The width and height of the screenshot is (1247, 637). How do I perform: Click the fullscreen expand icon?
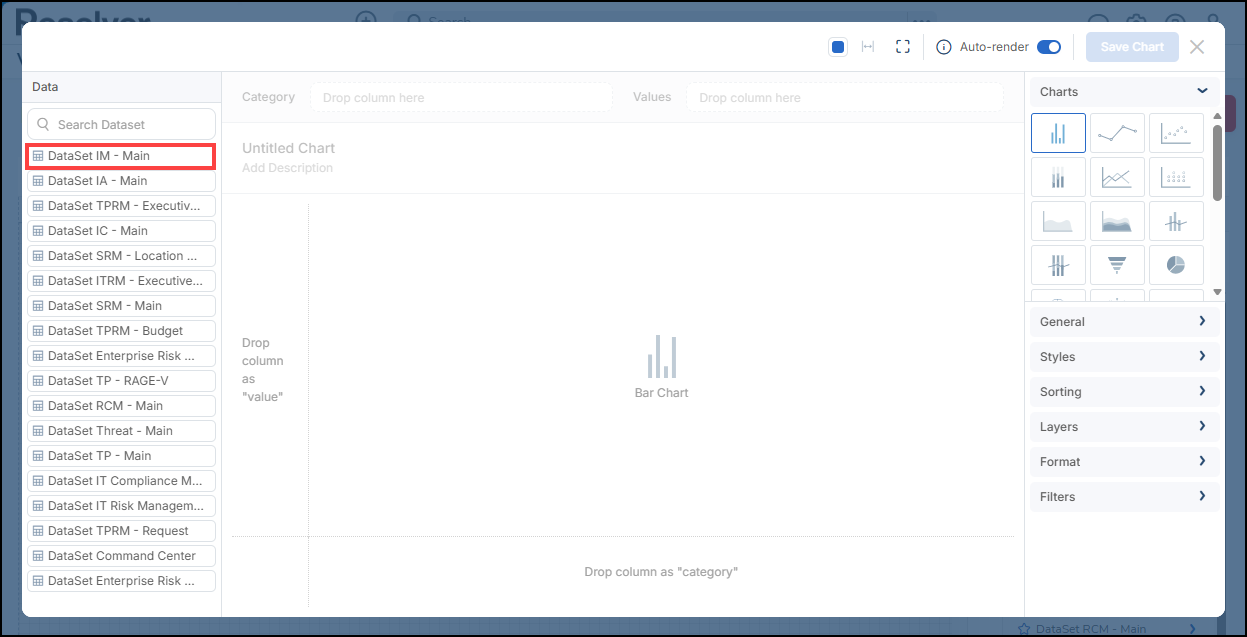pyautogui.click(x=903, y=47)
